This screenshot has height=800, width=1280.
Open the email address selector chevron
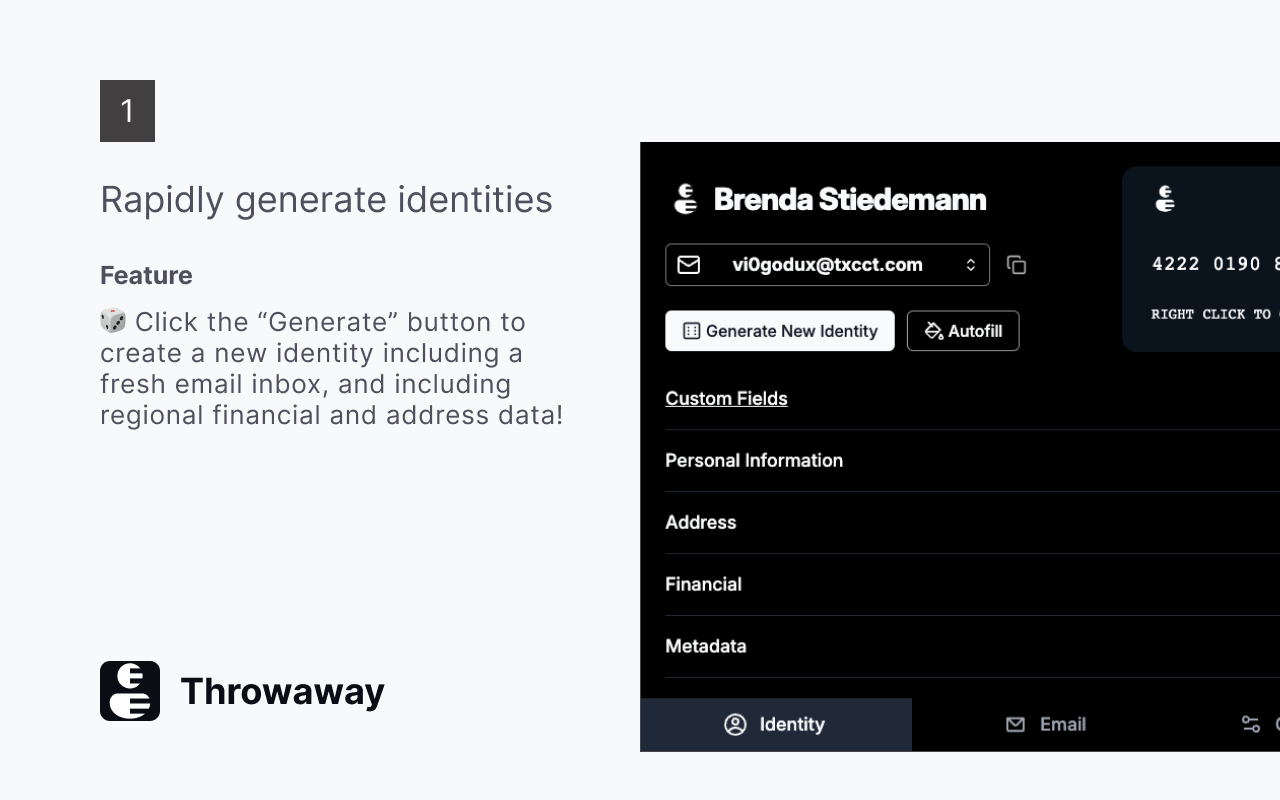tap(970, 265)
